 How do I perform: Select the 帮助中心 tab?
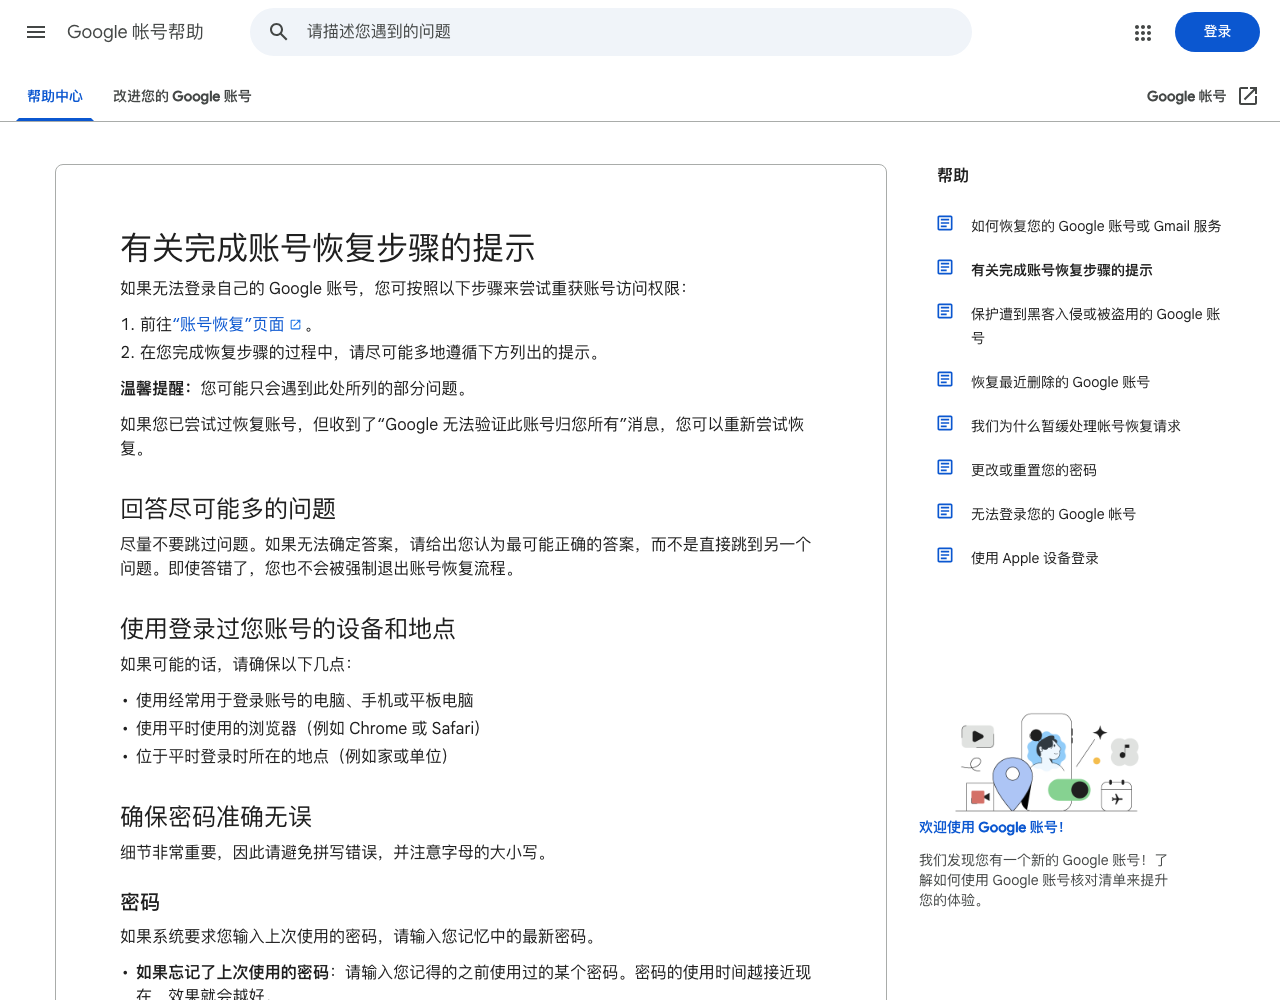click(55, 96)
